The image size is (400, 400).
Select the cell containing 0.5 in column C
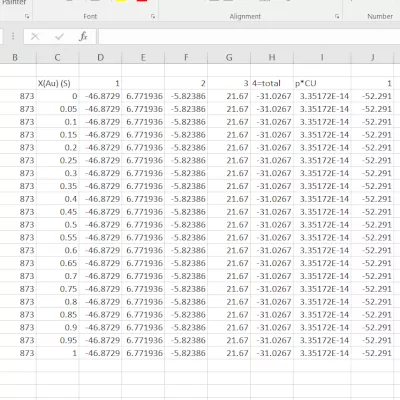58,225
